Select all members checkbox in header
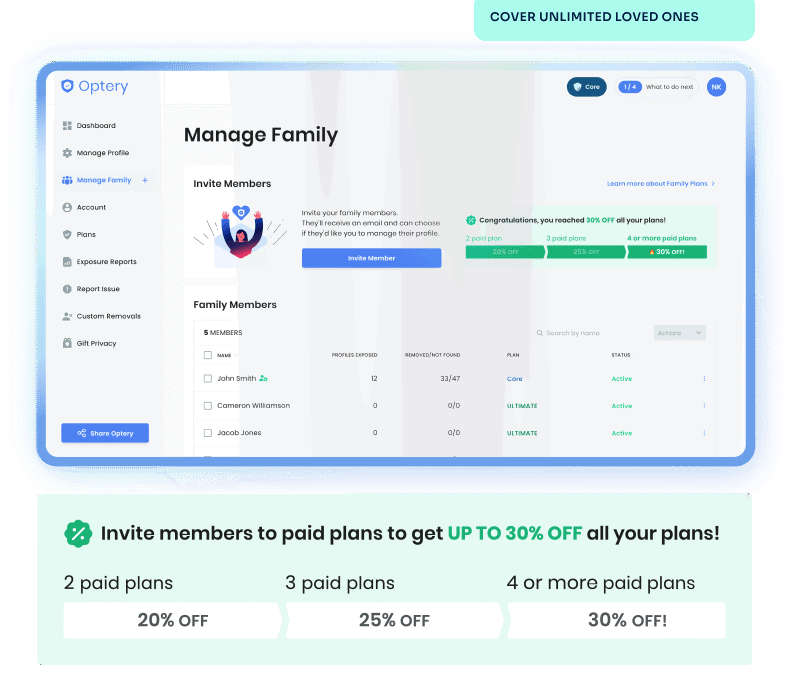Image resolution: width=791 pixels, height=675 pixels. pyautogui.click(x=208, y=355)
